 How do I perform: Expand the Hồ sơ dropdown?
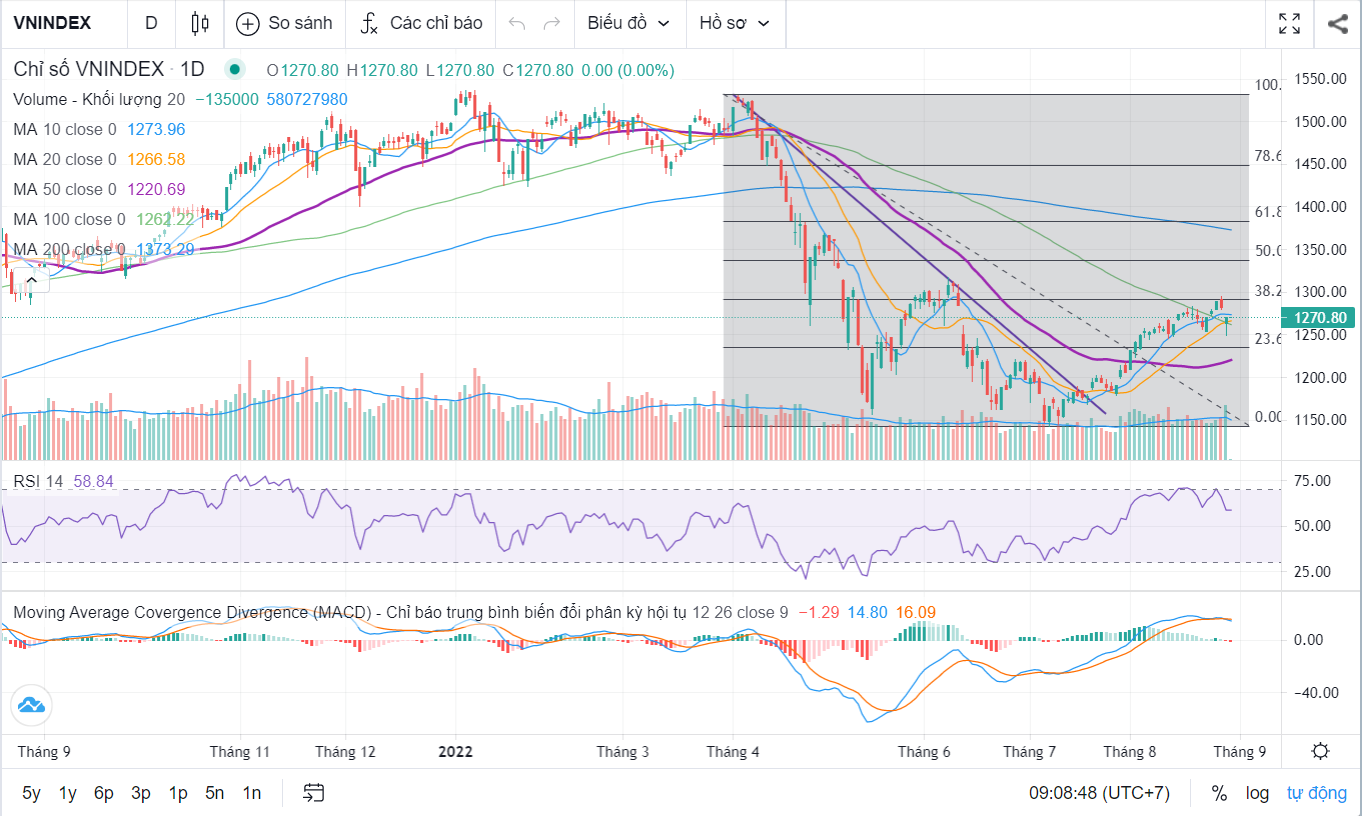tap(735, 23)
